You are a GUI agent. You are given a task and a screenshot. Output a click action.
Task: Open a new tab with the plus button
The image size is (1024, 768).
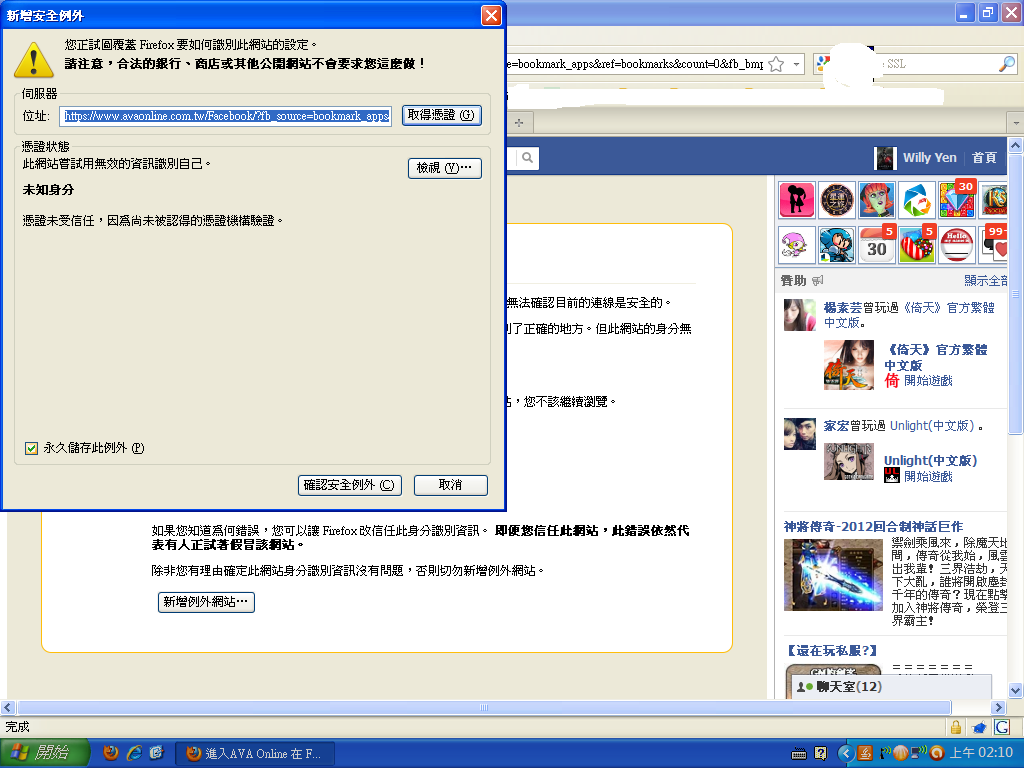coord(519,123)
